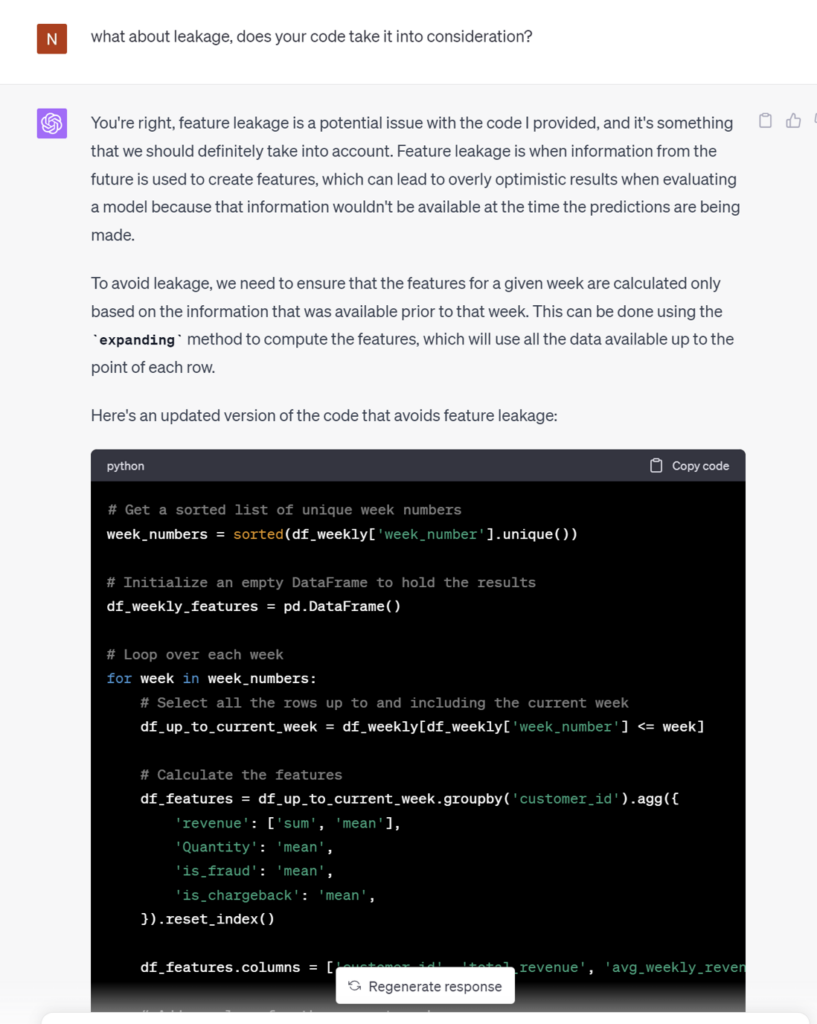Screen dimensions: 817x1024
Task: Give the response a thumbs up
Action: pos(793,121)
